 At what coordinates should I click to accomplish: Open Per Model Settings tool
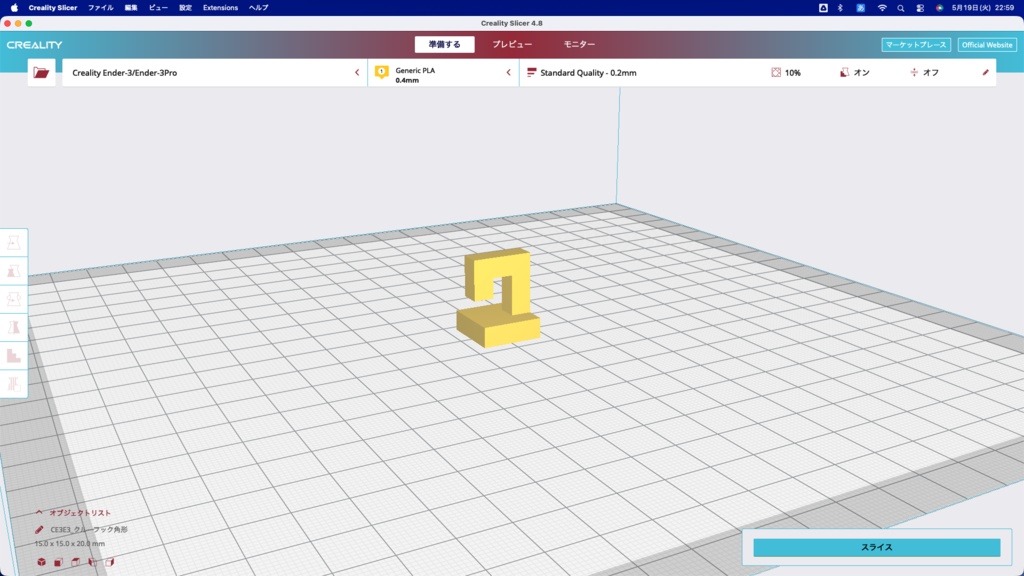click(14, 355)
